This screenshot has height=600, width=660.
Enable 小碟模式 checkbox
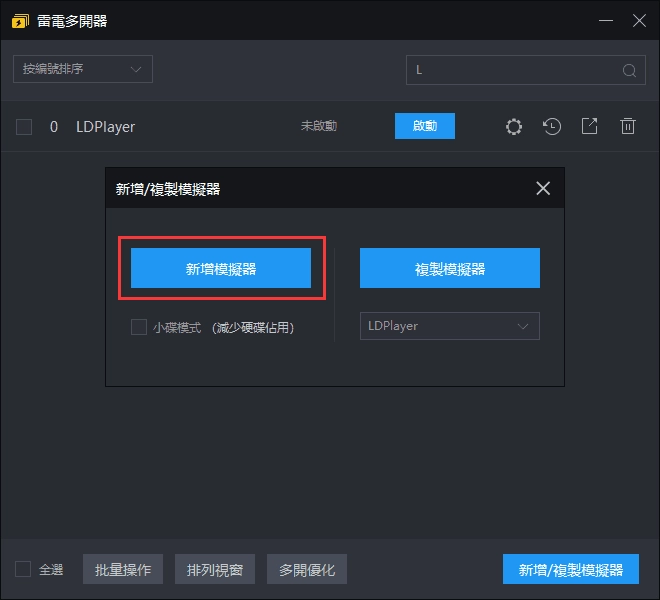tap(139, 327)
